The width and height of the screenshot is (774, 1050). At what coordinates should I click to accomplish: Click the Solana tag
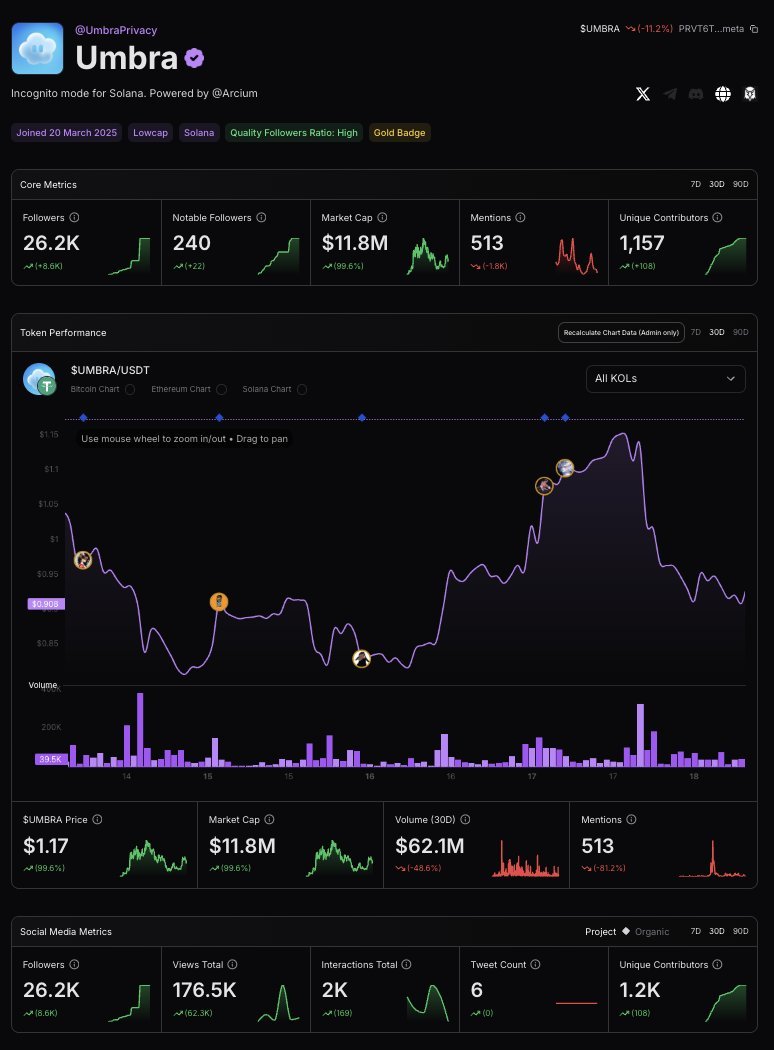click(199, 133)
